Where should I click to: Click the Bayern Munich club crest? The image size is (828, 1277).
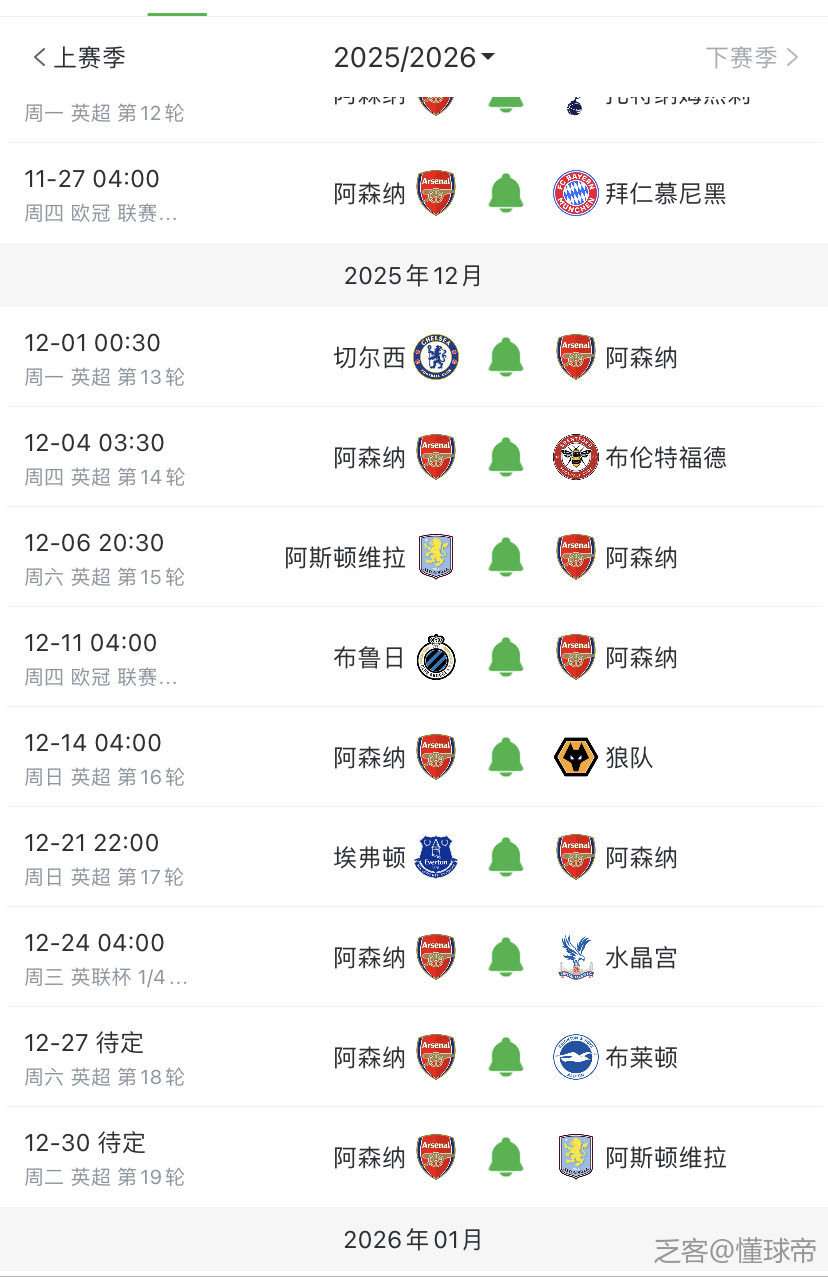(575, 193)
